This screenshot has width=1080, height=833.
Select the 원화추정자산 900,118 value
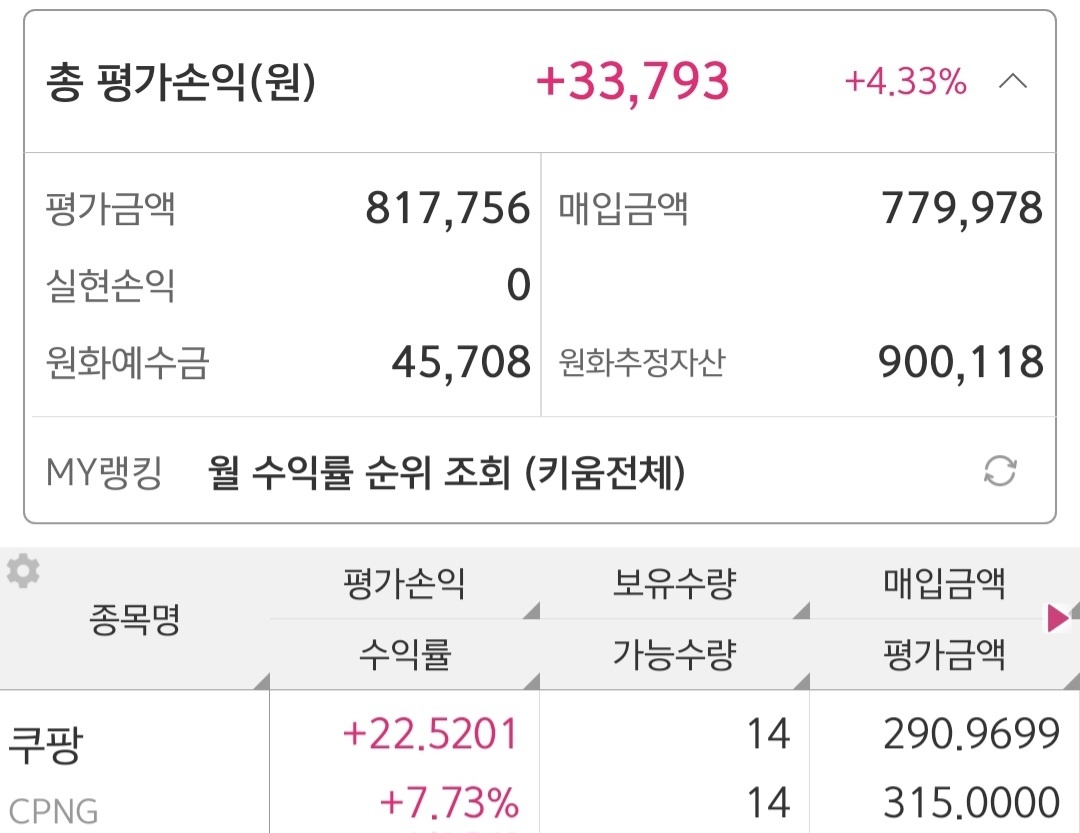(960, 362)
